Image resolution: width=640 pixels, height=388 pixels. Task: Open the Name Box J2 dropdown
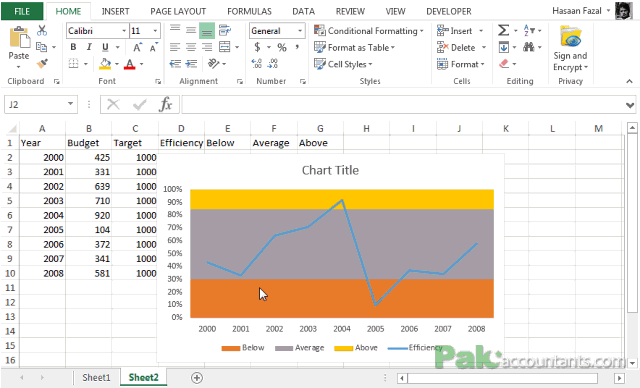click(x=70, y=104)
